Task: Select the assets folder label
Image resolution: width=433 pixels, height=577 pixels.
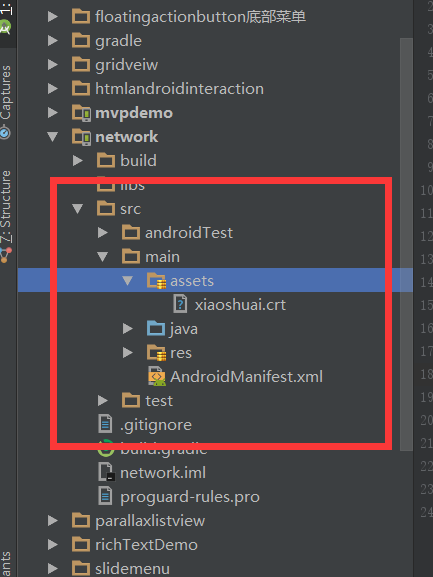Action: (x=192, y=281)
